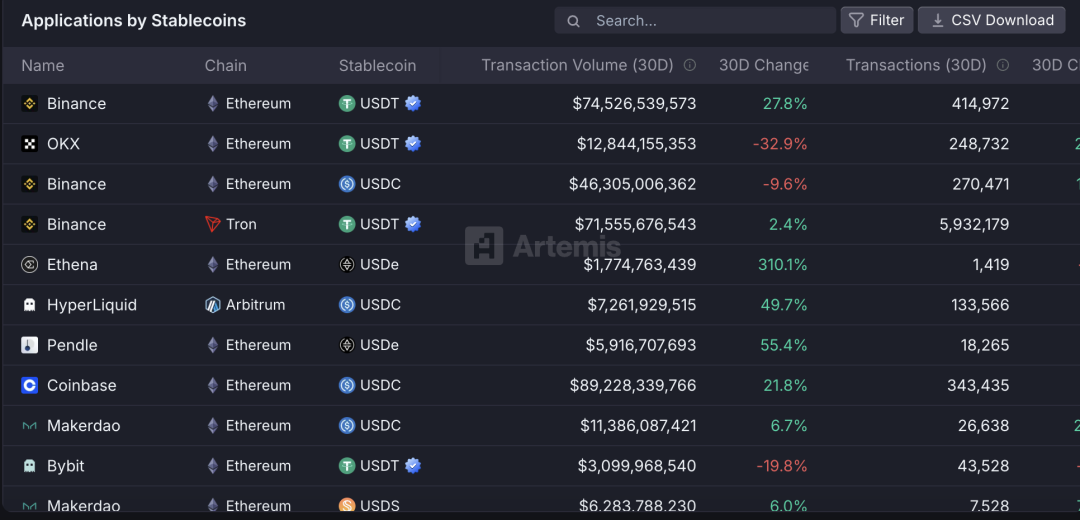The width and height of the screenshot is (1080, 520).
Task: Click the HyperLiquid logo icon
Action: pyautogui.click(x=30, y=305)
